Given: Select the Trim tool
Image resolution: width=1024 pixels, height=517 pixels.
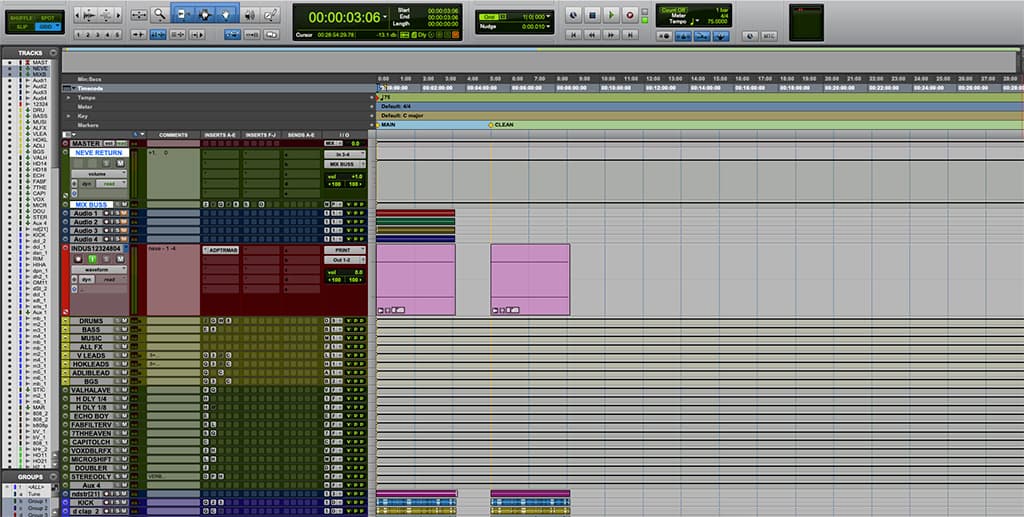Looking at the screenshot, I should pos(182,14).
